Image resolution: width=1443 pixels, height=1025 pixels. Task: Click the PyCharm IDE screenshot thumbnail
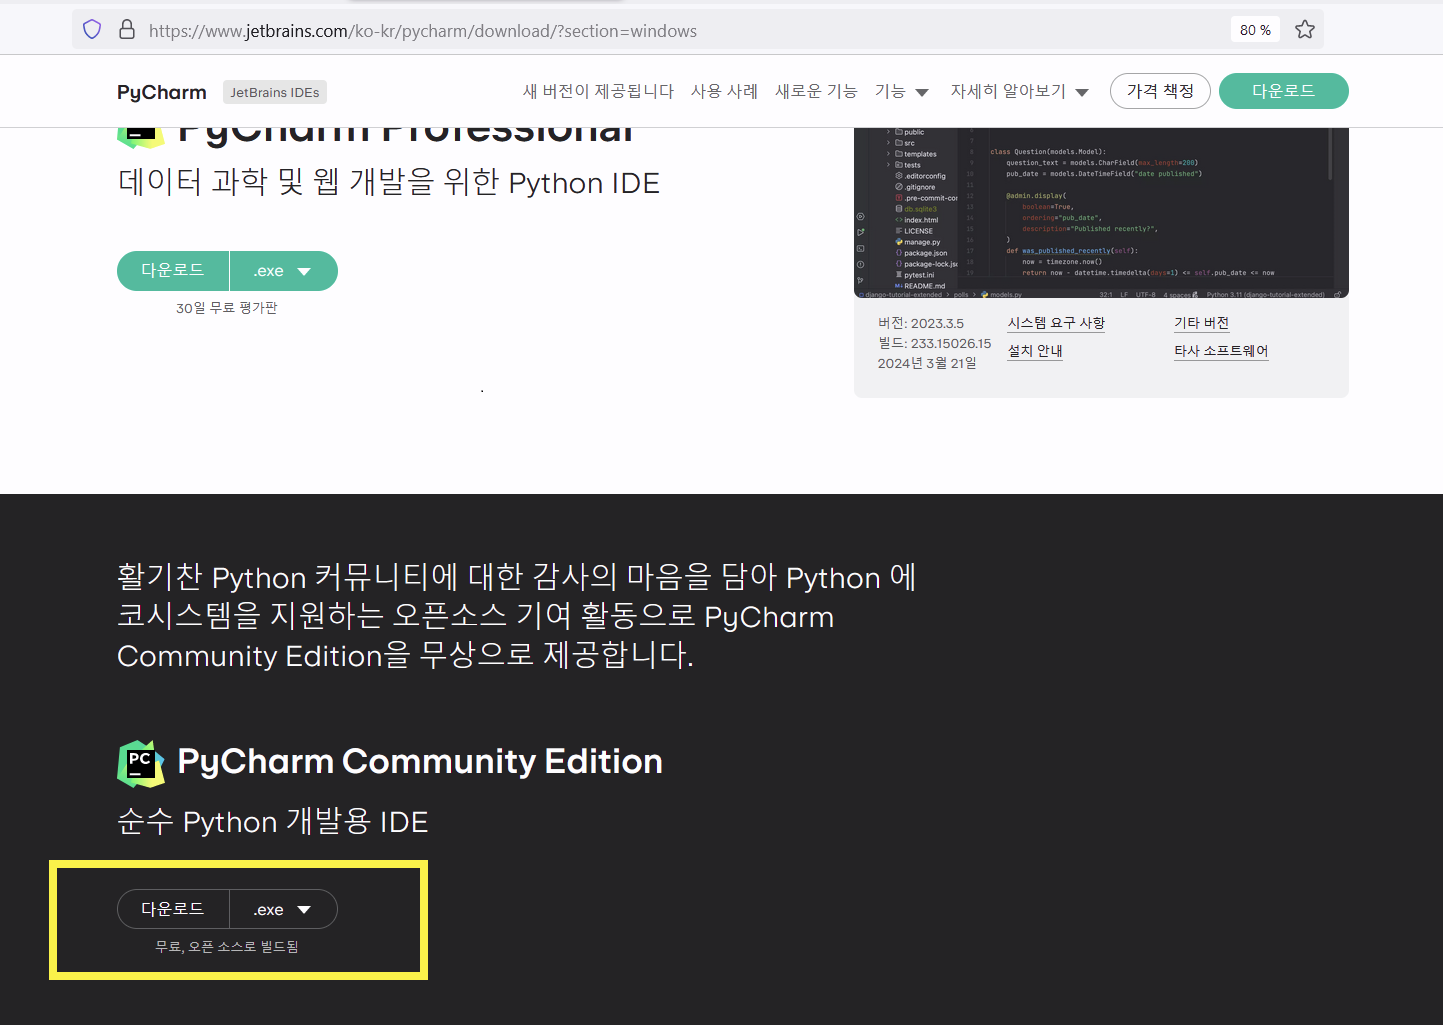[1101, 212]
